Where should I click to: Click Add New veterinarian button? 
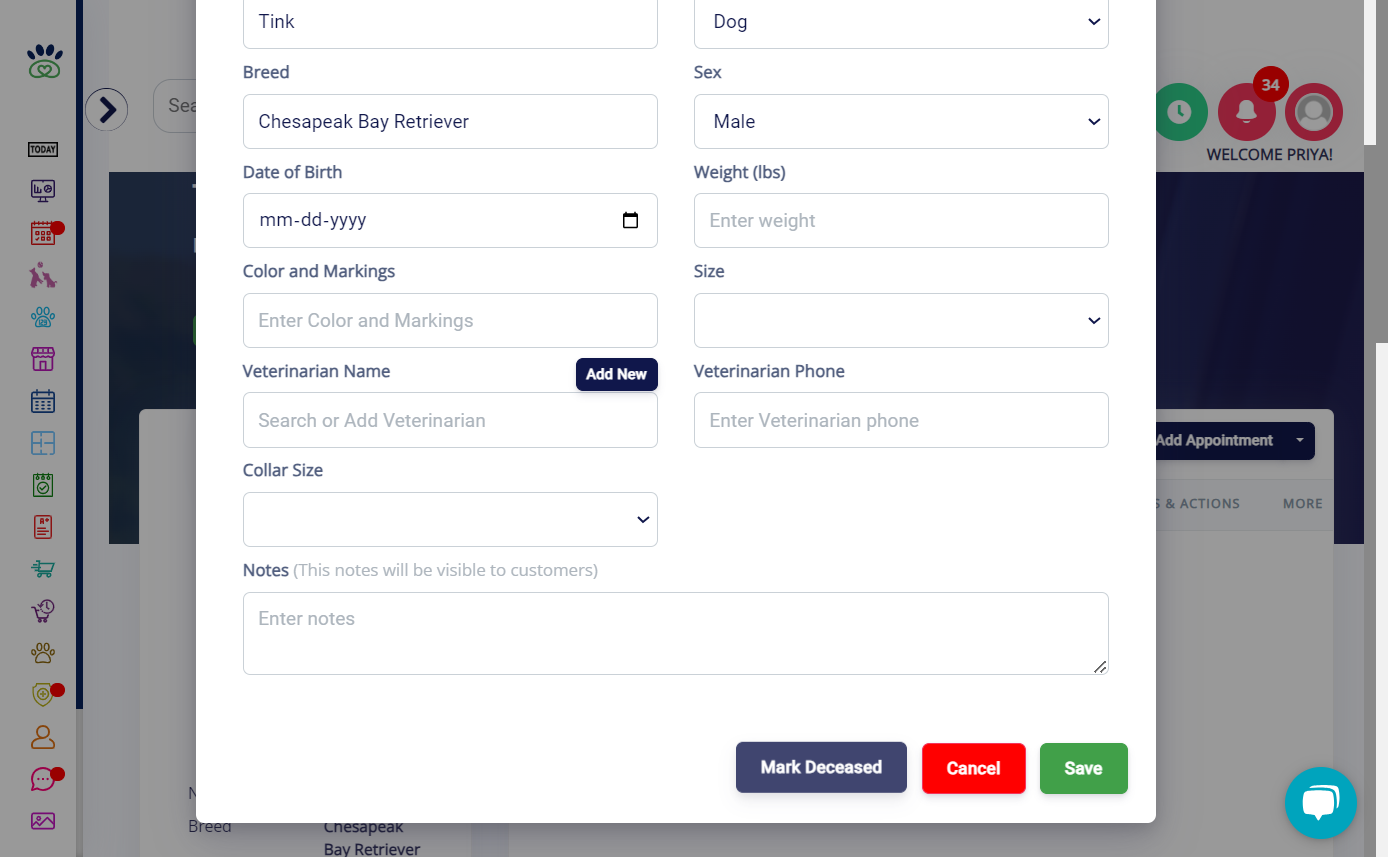[x=616, y=374]
